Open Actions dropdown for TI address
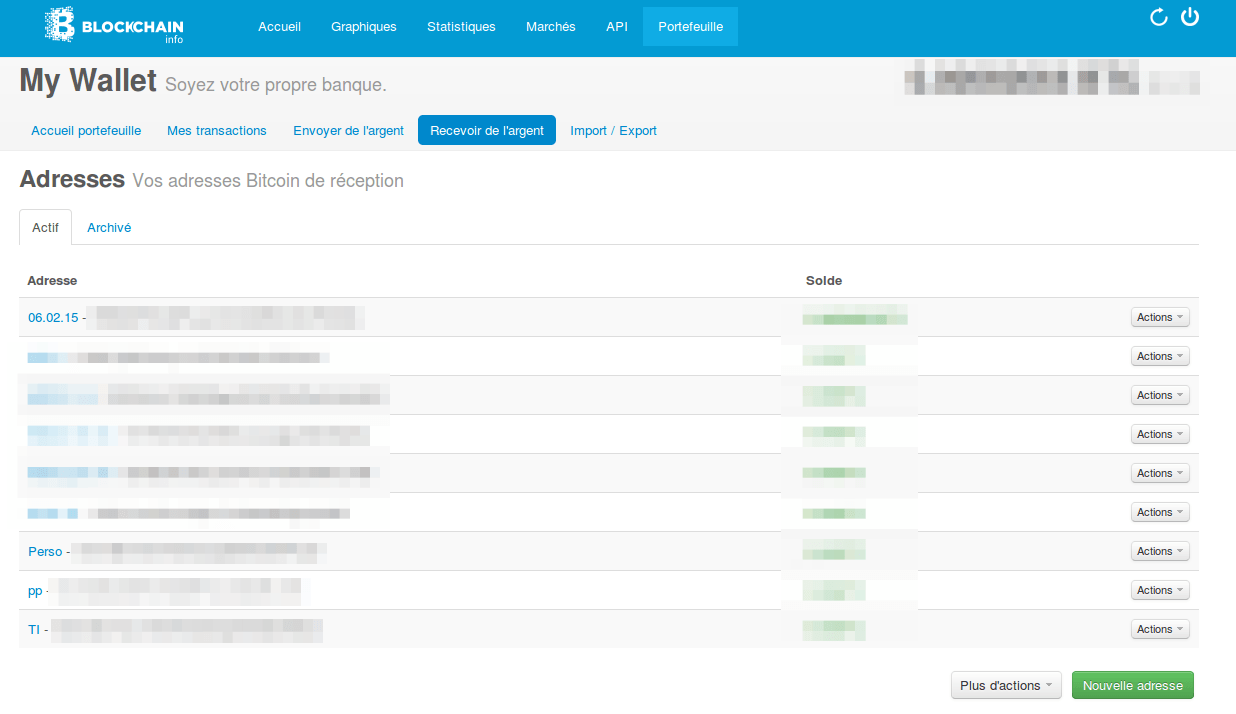Image resolution: width=1236 pixels, height=714 pixels. (x=1160, y=629)
